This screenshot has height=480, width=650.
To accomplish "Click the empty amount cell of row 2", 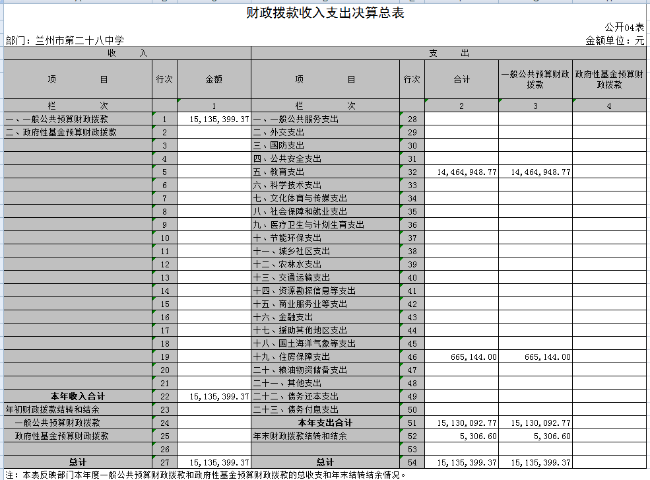I will coord(214,132).
